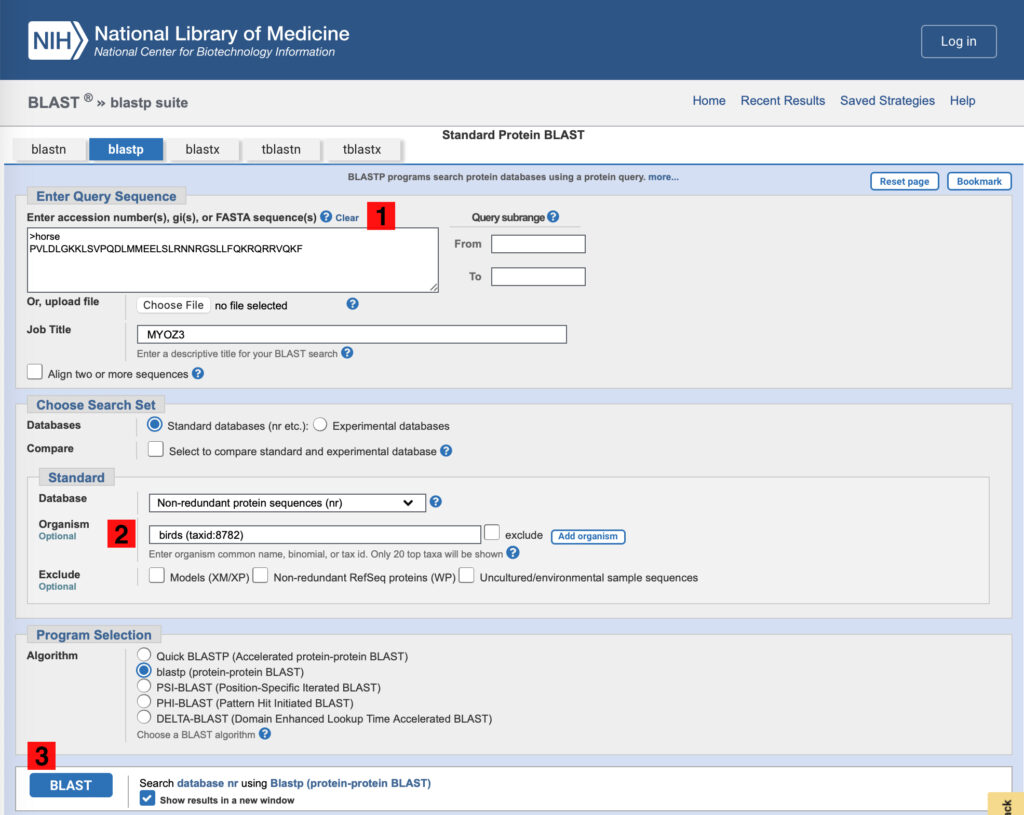Viewport: 1024px width, 815px height.
Task: Enable Align two or more sequences checkbox
Action: tap(35, 372)
